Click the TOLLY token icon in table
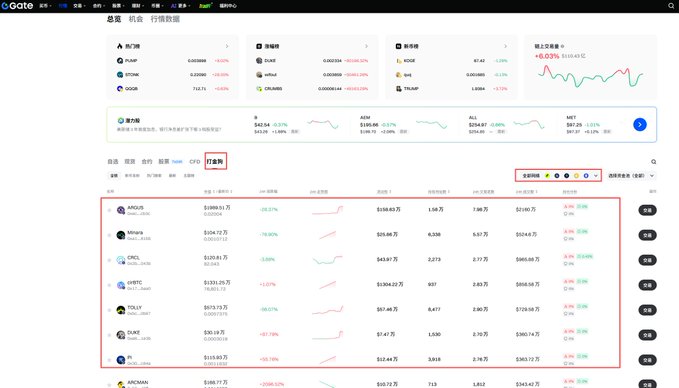Image resolution: width=679 pixels, height=388 pixels. 121,310
